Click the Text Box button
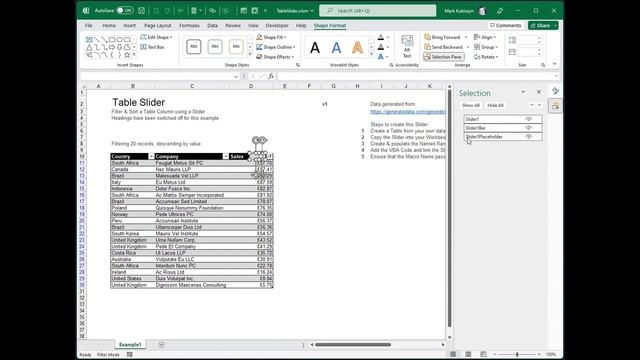 (152, 47)
